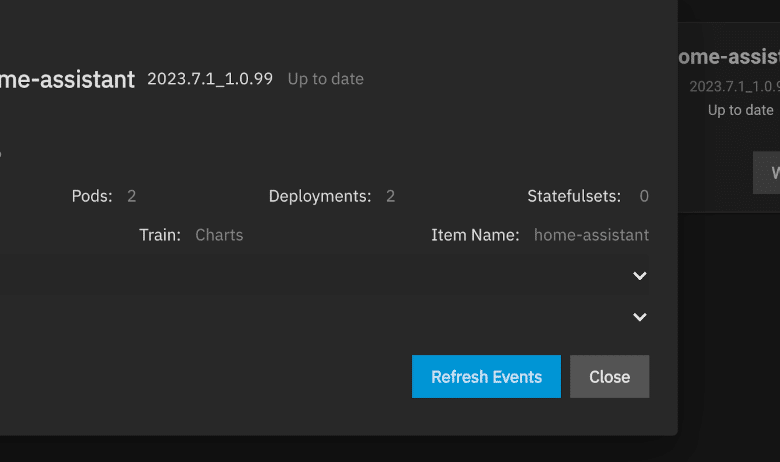Click the Up to date status in dialog header

pyautogui.click(x=325, y=79)
